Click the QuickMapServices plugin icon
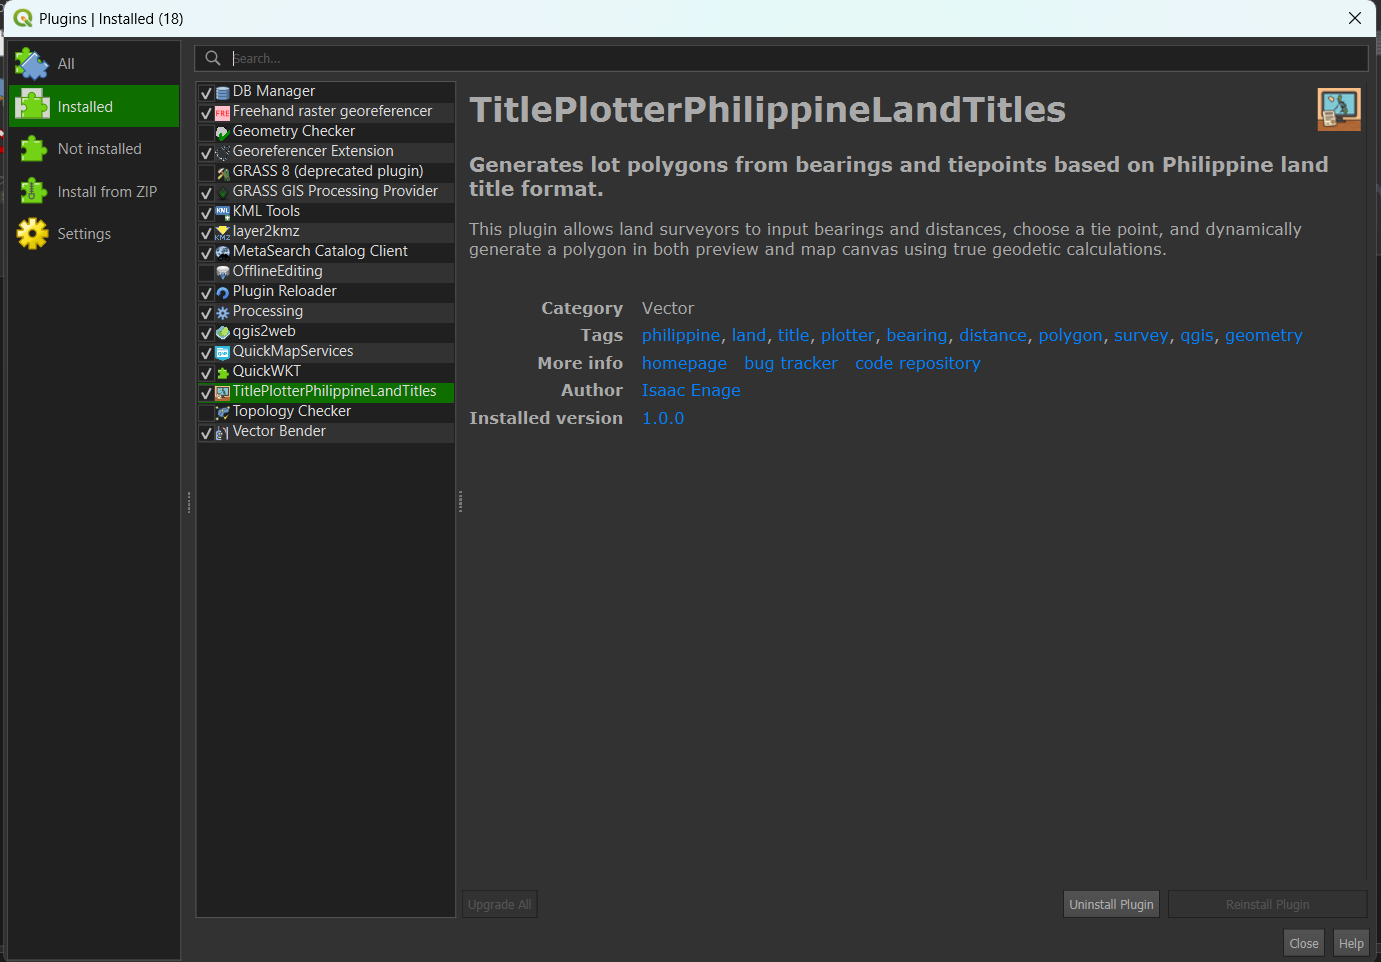The width and height of the screenshot is (1381, 962). pyautogui.click(x=223, y=352)
